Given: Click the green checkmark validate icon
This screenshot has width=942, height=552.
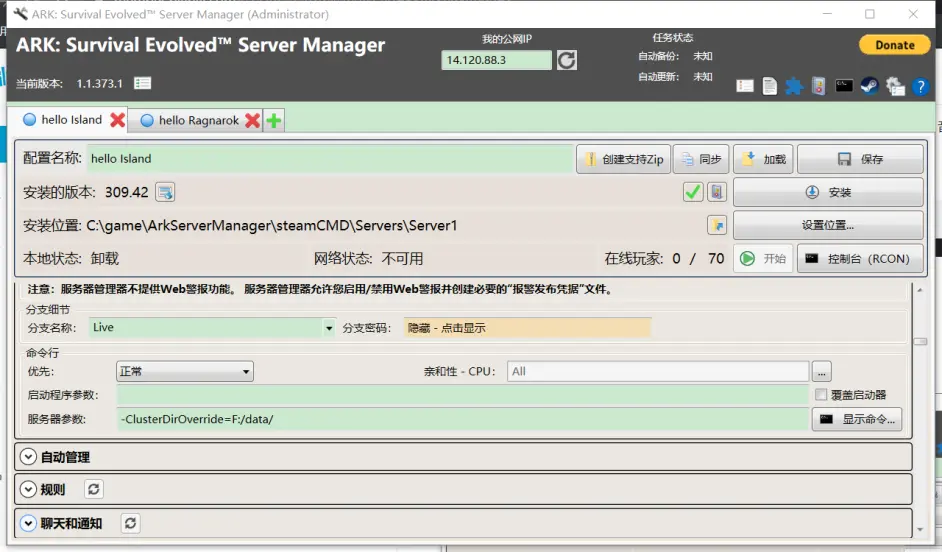Looking at the screenshot, I should point(693,192).
